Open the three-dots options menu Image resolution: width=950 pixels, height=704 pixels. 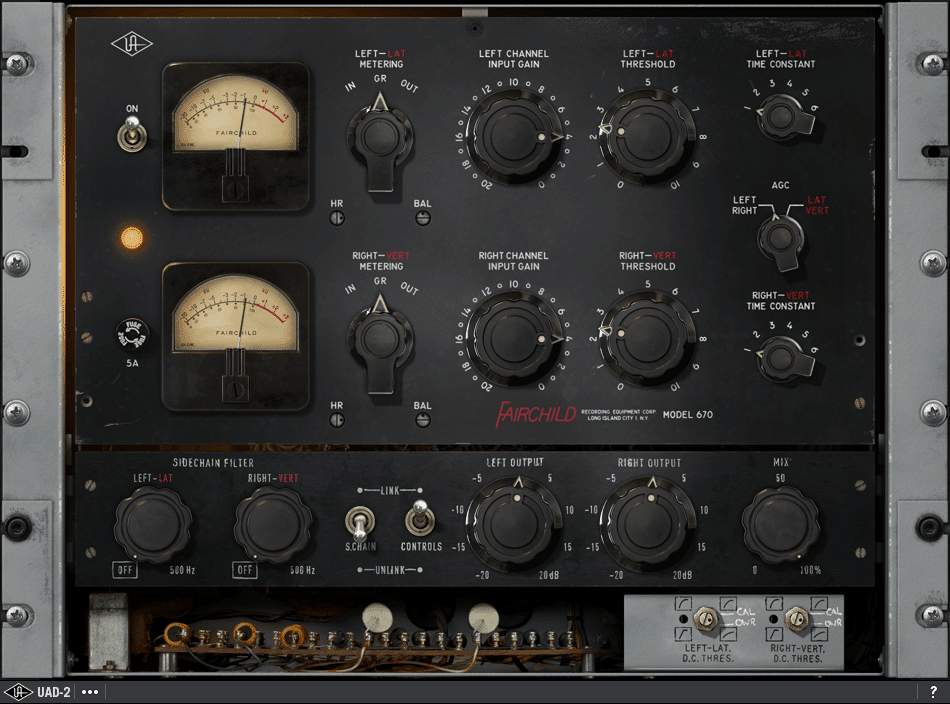coord(90,692)
